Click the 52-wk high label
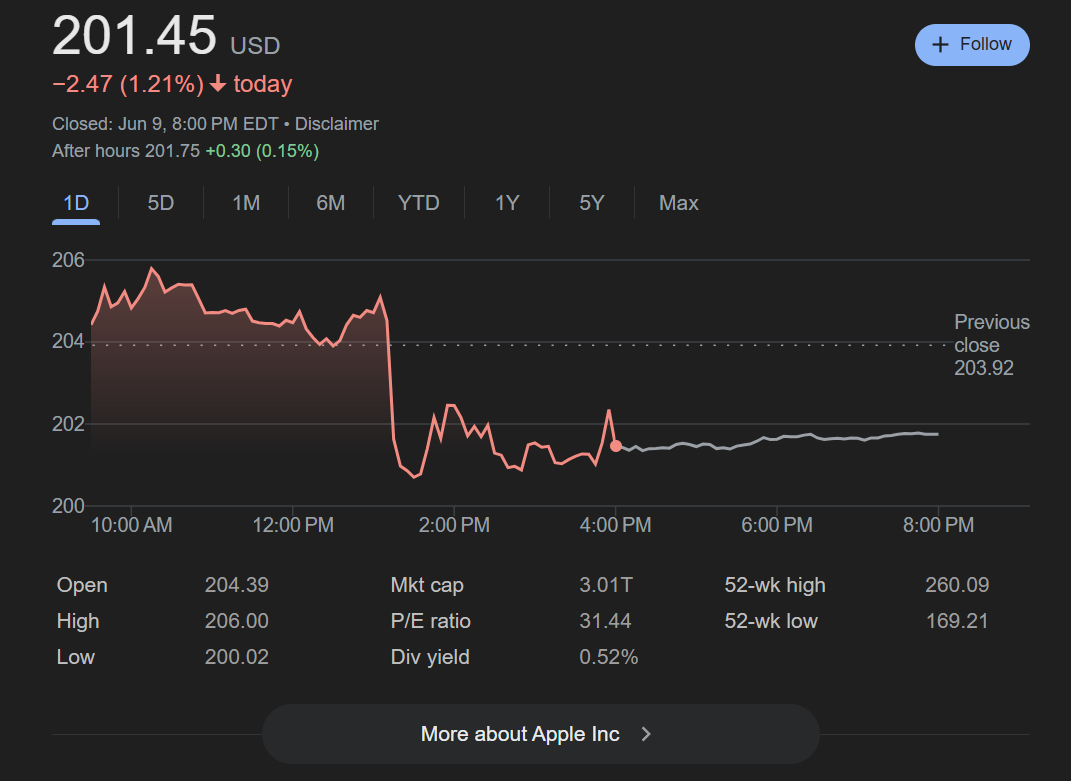Viewport: 1071px width, 781px height. click(x=775, y=585)
